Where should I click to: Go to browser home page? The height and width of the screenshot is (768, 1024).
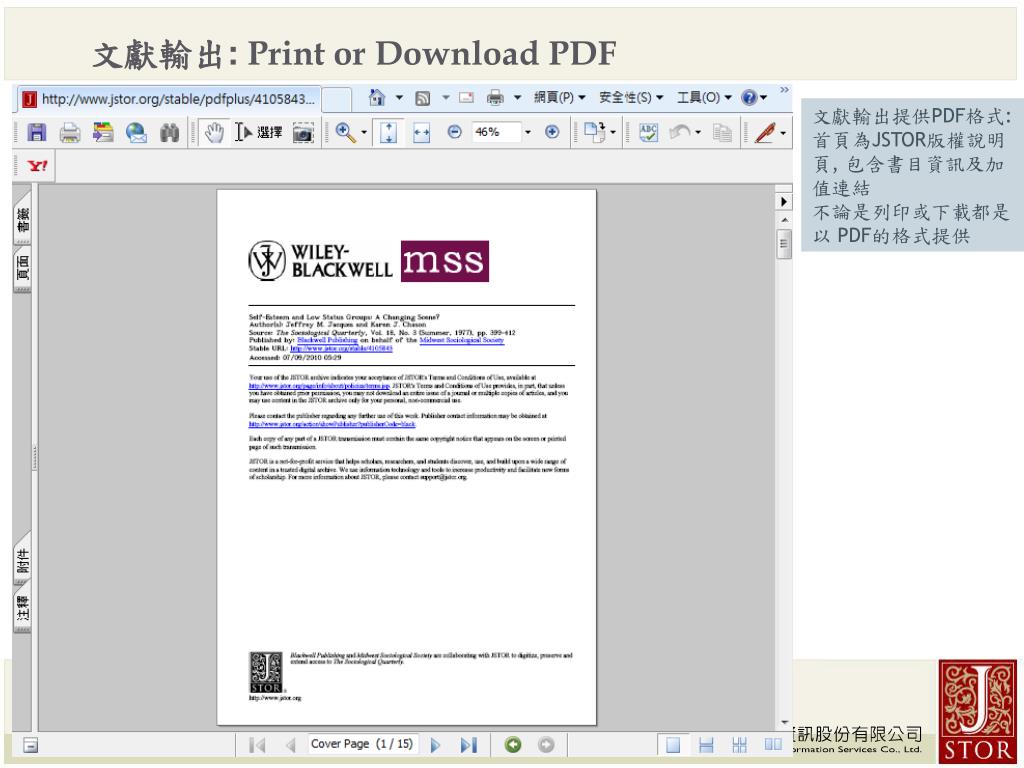coord(377,98)
